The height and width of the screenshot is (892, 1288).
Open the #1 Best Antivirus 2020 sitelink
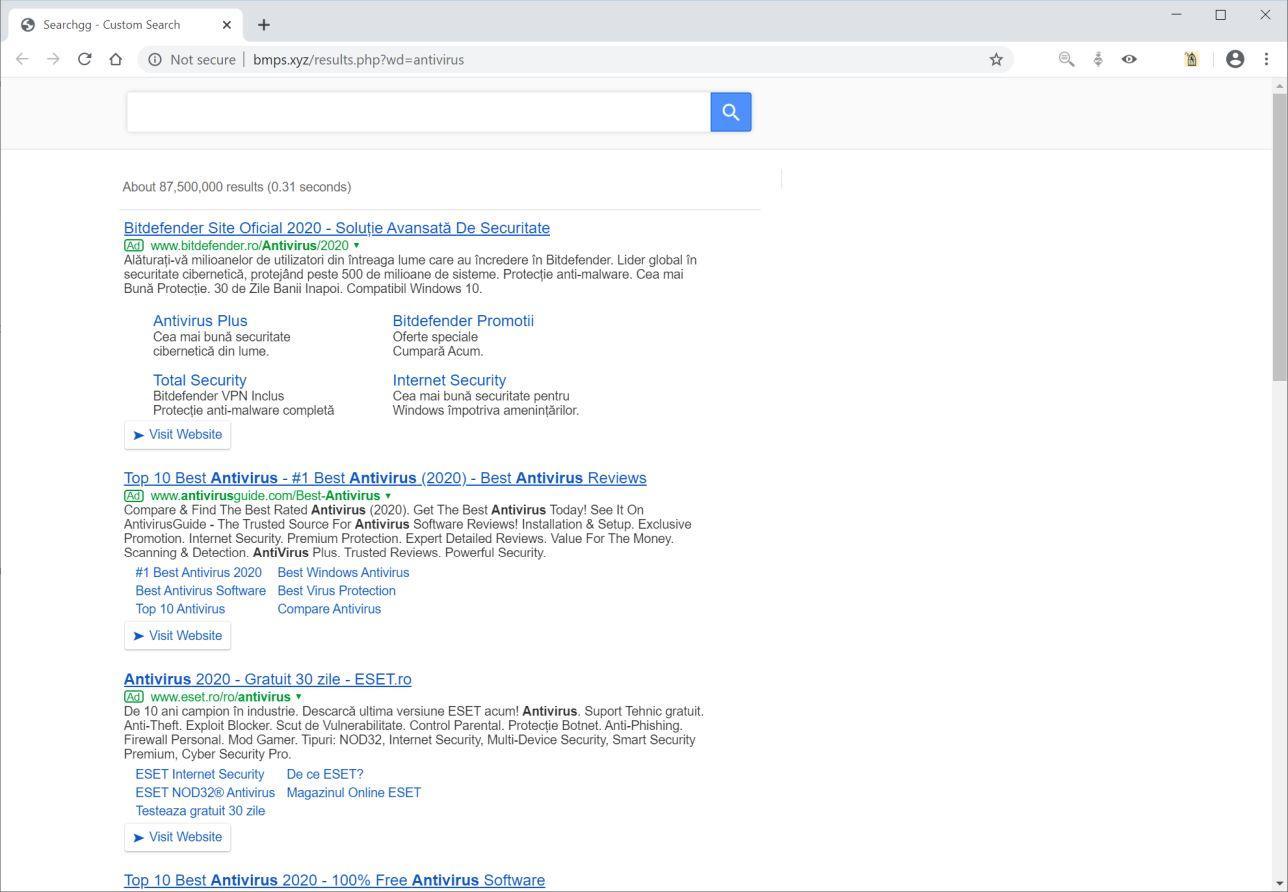pos(199,573)
